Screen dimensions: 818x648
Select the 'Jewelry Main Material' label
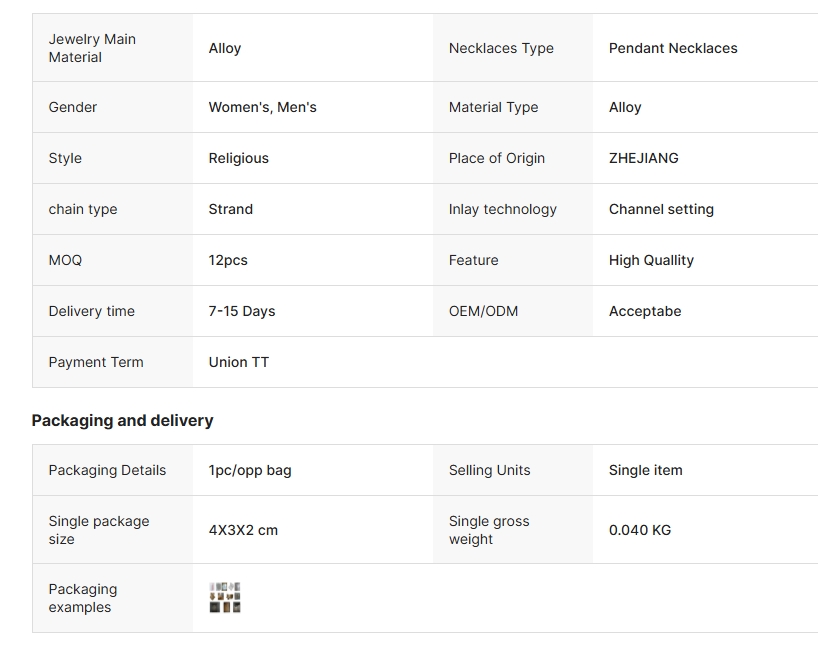pyautogui.click(x=92, y=48)
